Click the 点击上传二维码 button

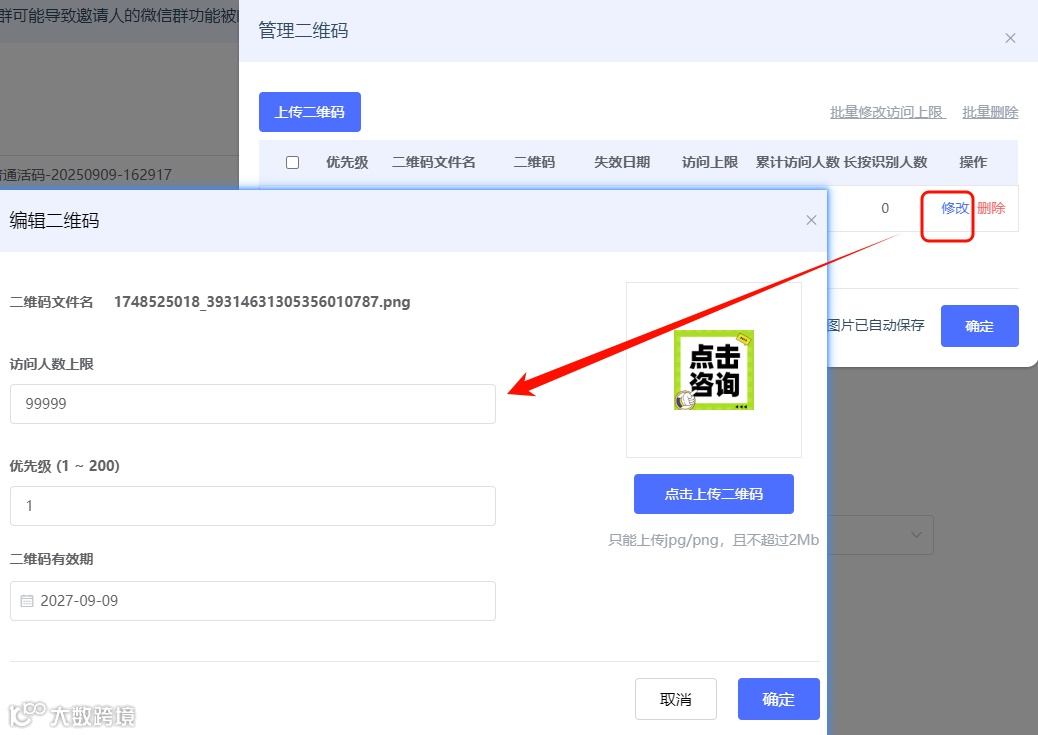click(714, 494)
